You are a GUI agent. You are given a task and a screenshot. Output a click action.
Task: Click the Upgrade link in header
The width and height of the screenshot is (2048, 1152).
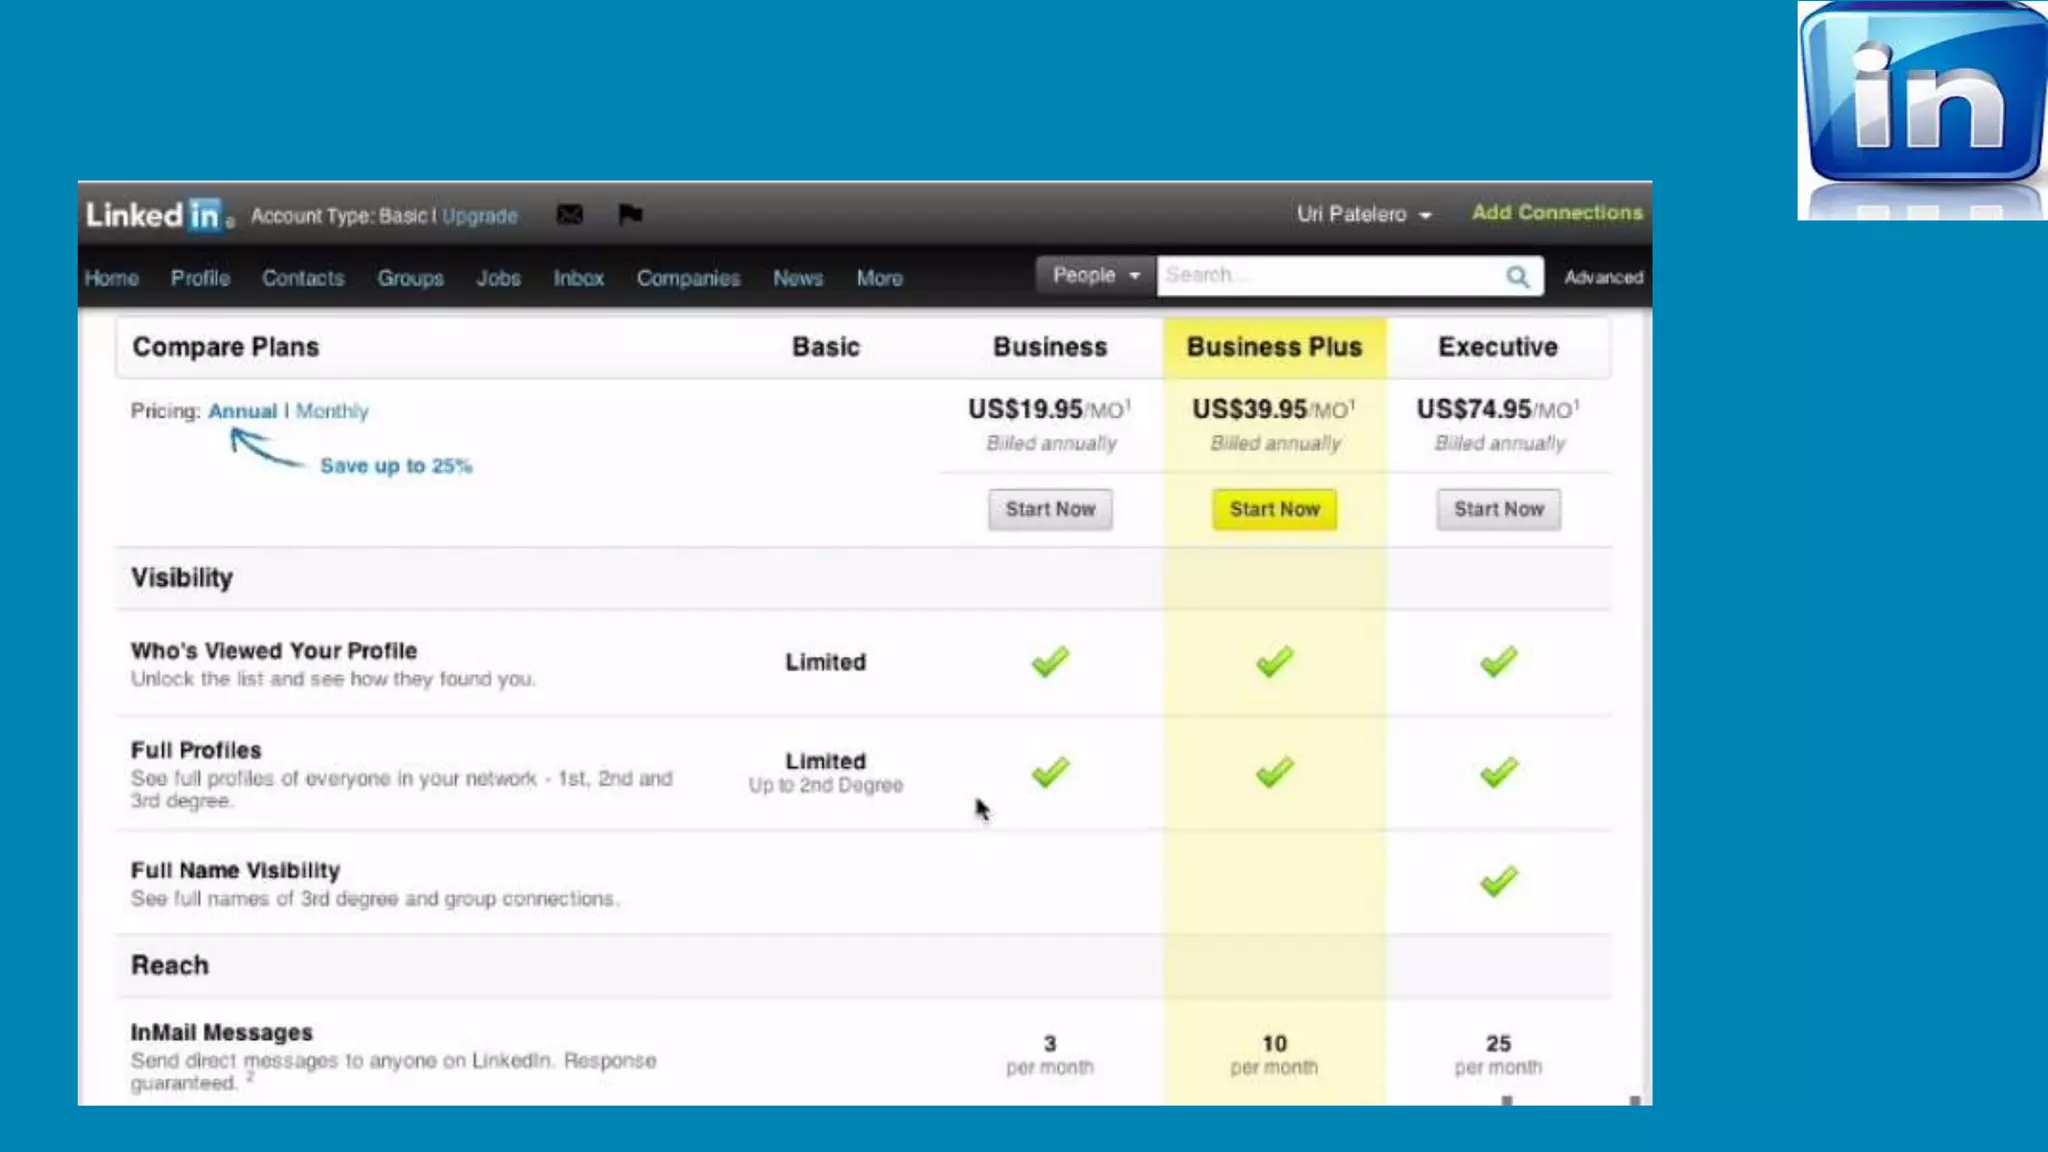(x=480, y=216)
